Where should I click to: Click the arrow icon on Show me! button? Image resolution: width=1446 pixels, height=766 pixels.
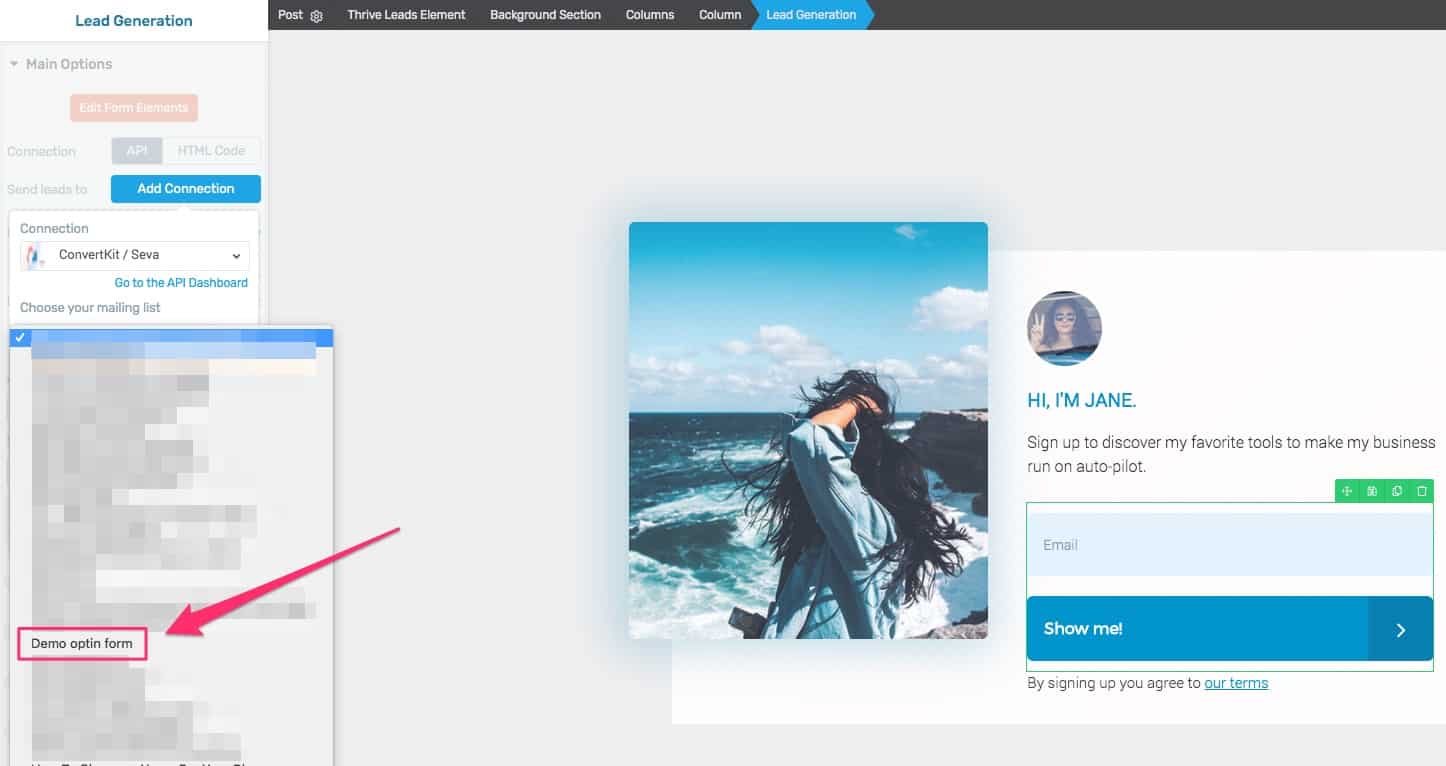tap(1401, 629)
